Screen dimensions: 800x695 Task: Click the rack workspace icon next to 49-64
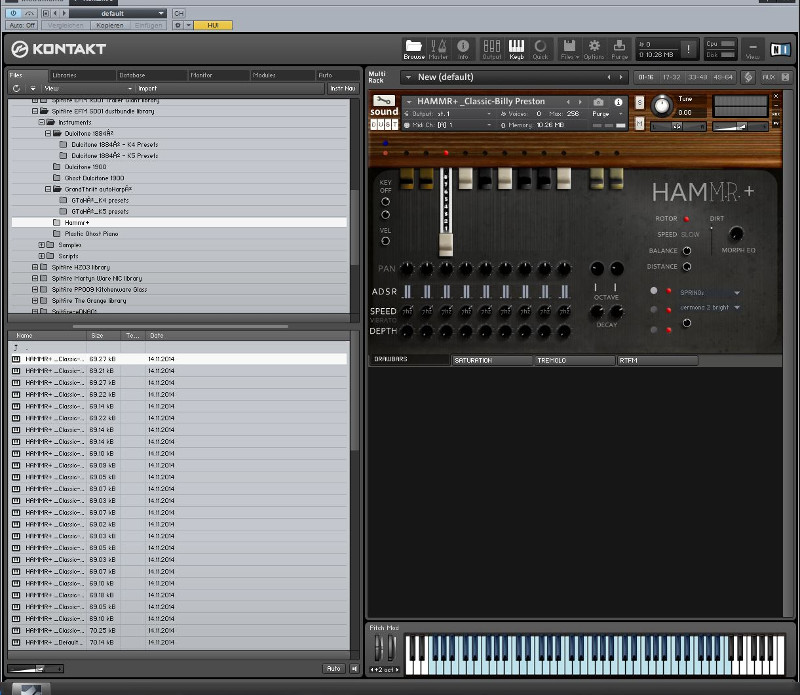point(748,77)
